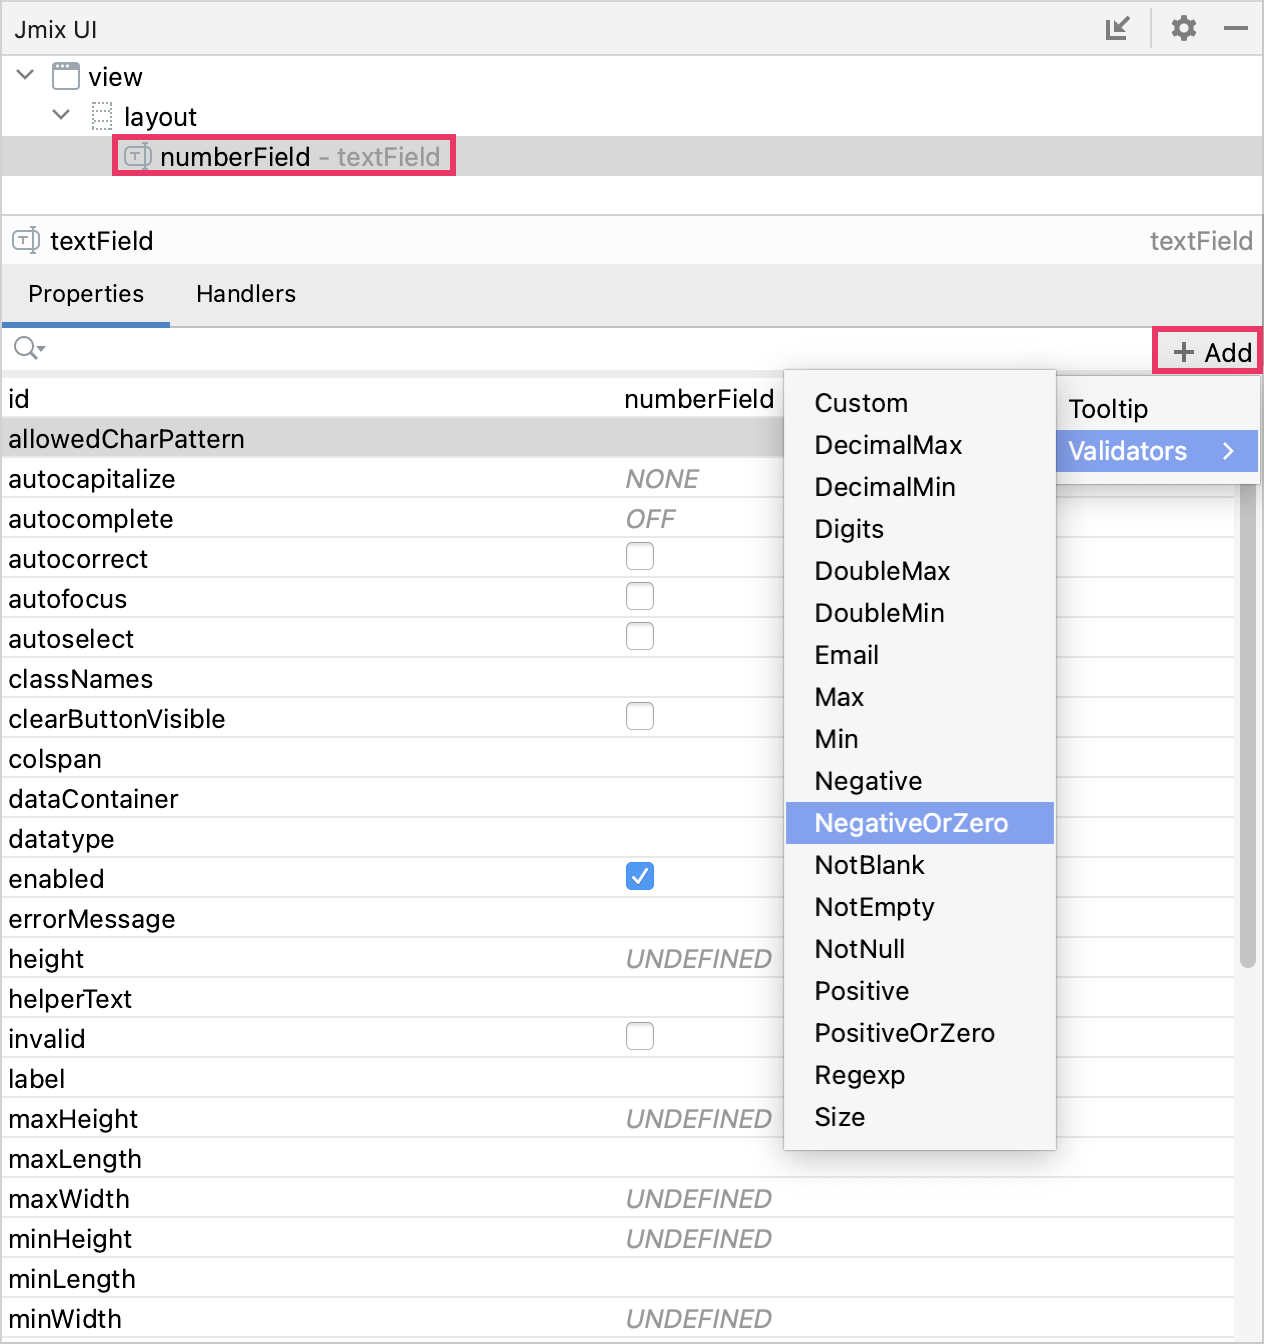Open the Jmix UI settings gear
Image resolution: width=1264 pixels, height=1344 pixels.
1184,28
